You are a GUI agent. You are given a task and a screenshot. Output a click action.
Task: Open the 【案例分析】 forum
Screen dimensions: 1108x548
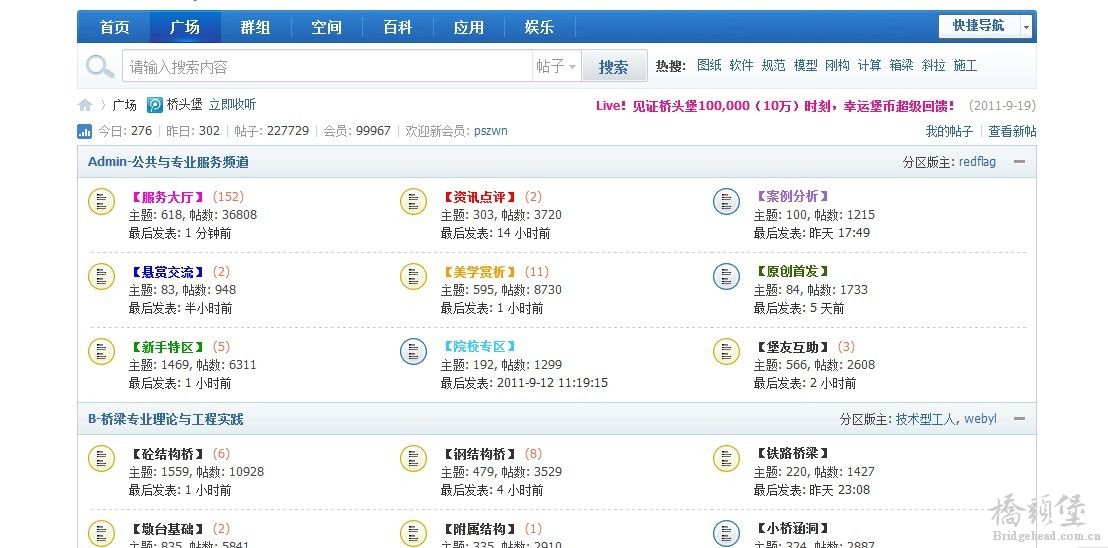click(x=792, y=196)
